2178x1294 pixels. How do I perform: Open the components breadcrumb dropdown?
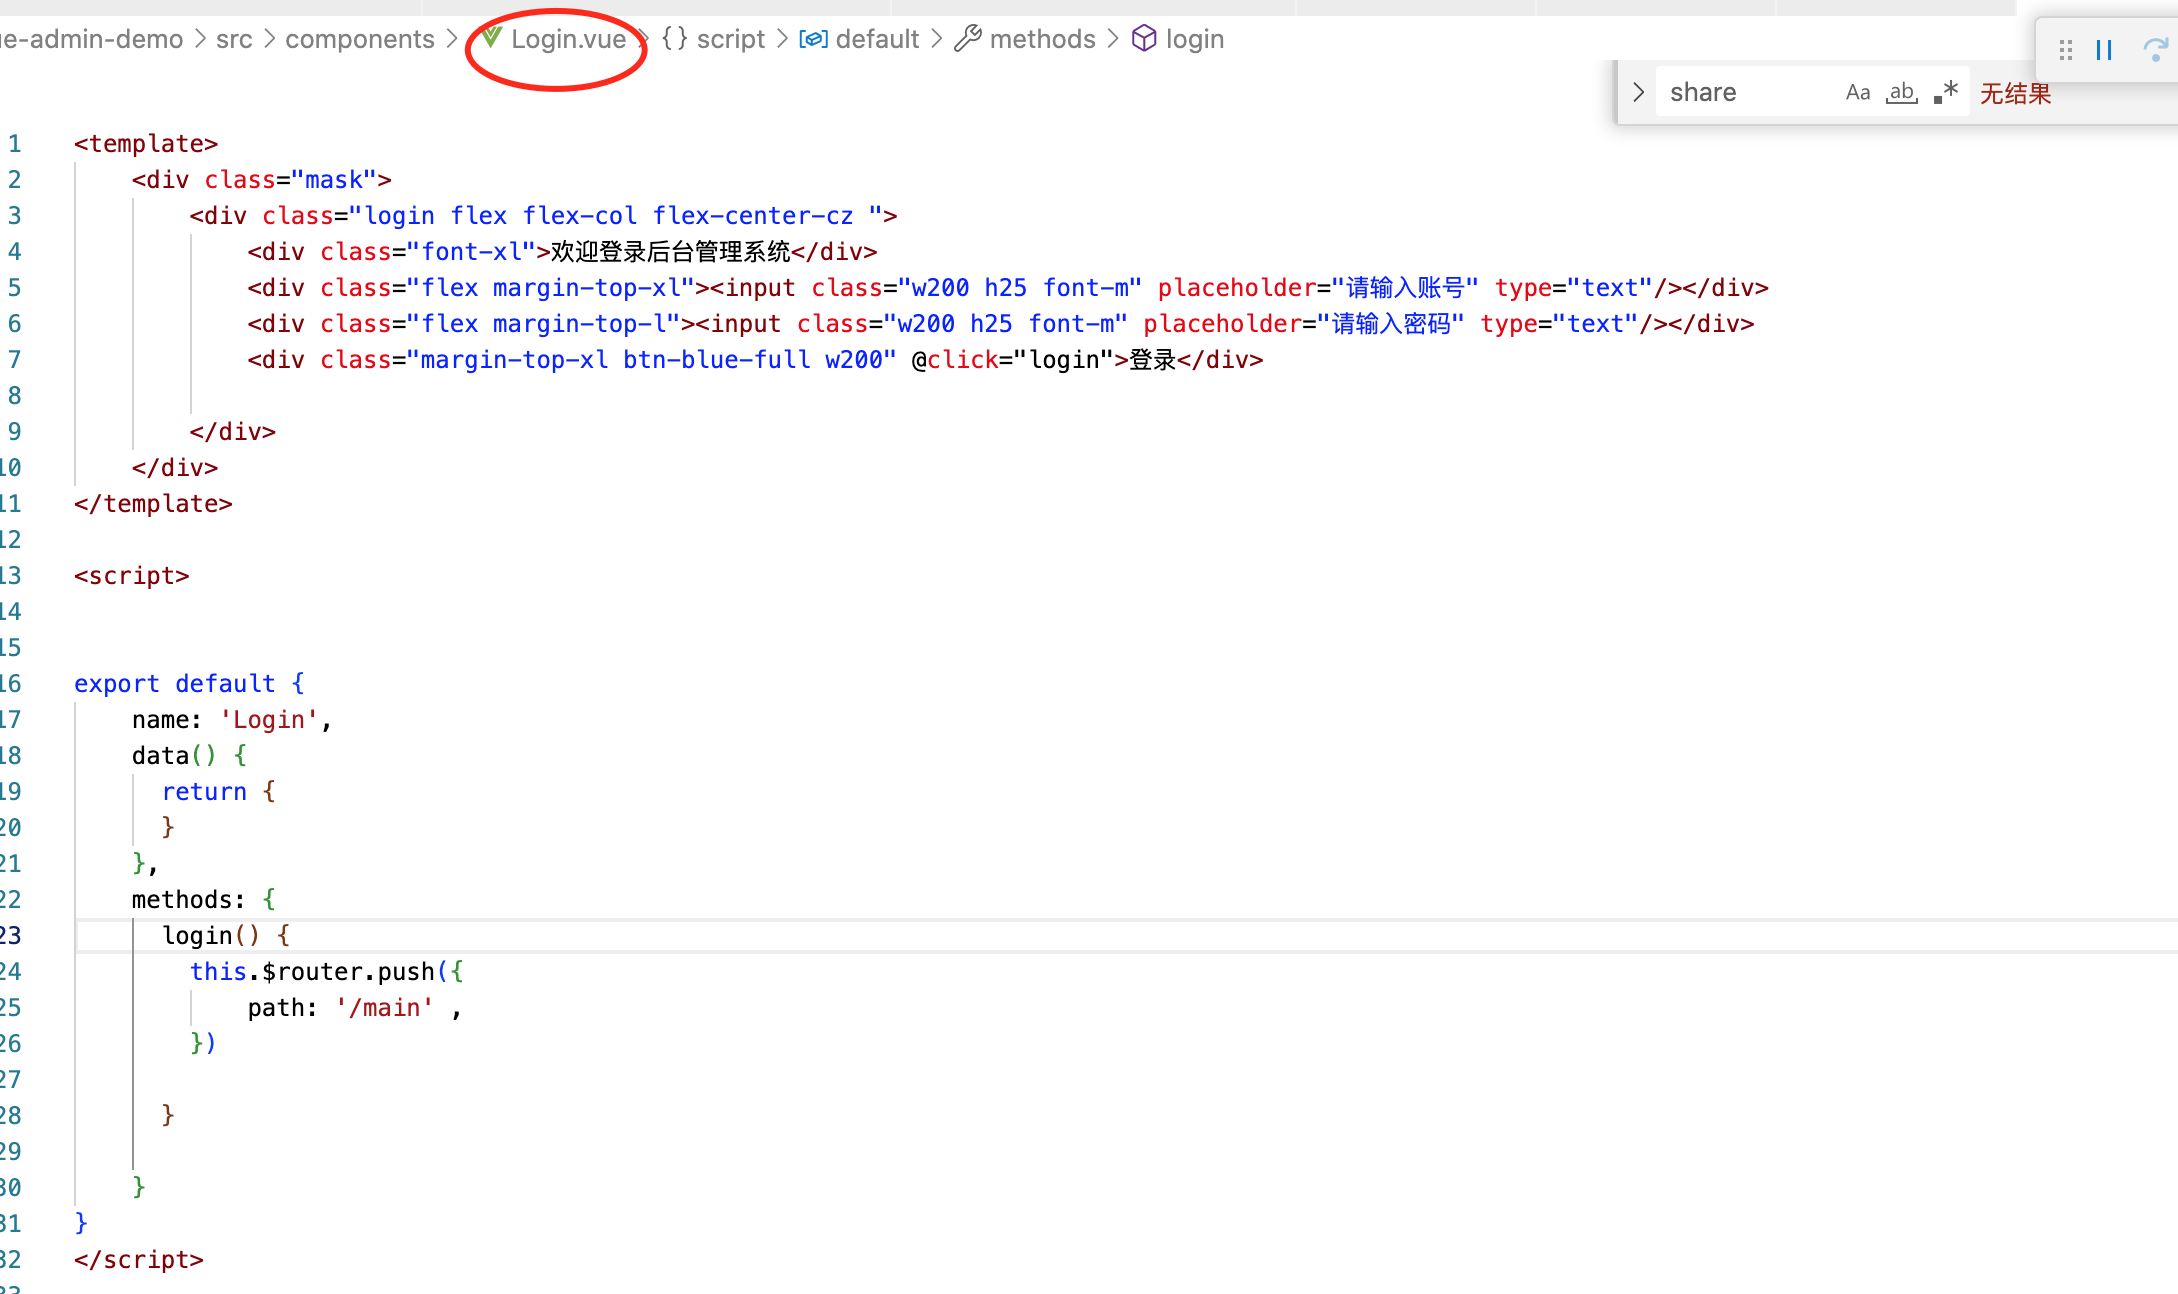[360, 38]
